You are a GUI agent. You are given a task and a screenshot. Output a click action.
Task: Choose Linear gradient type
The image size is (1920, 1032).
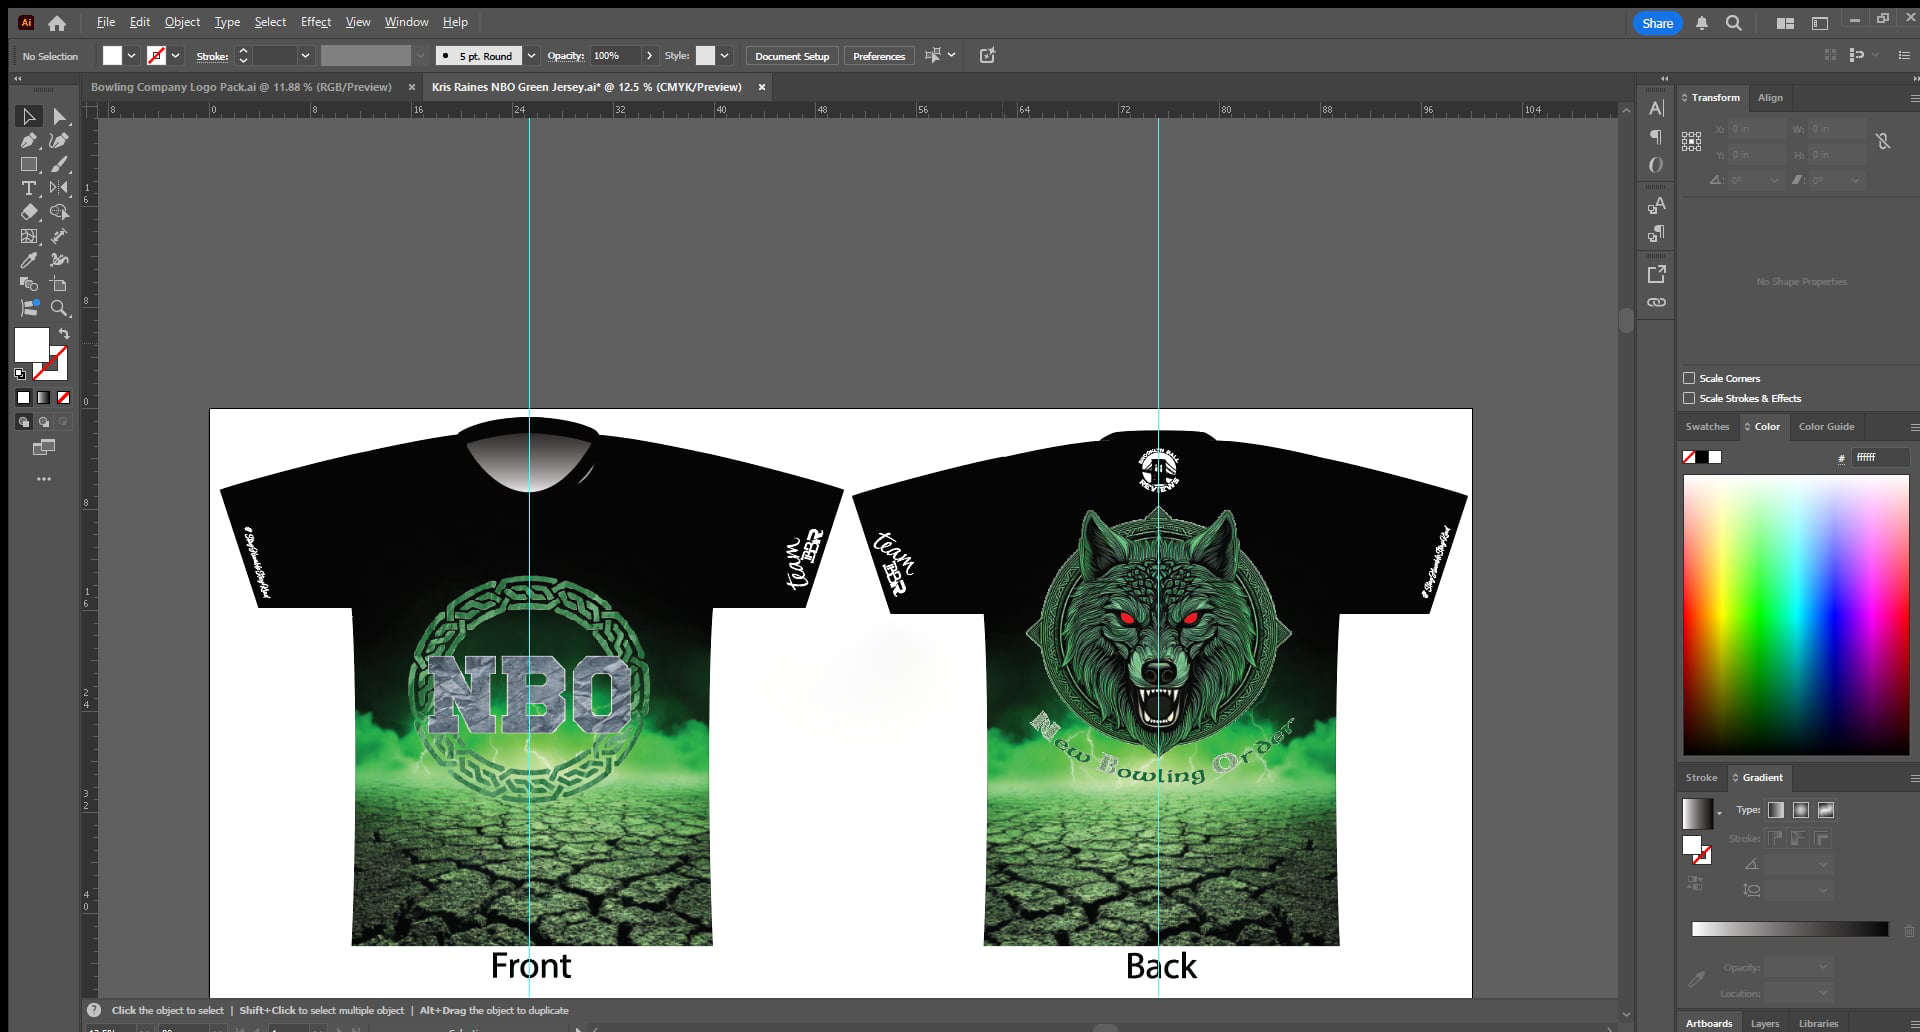[1776, 810]
